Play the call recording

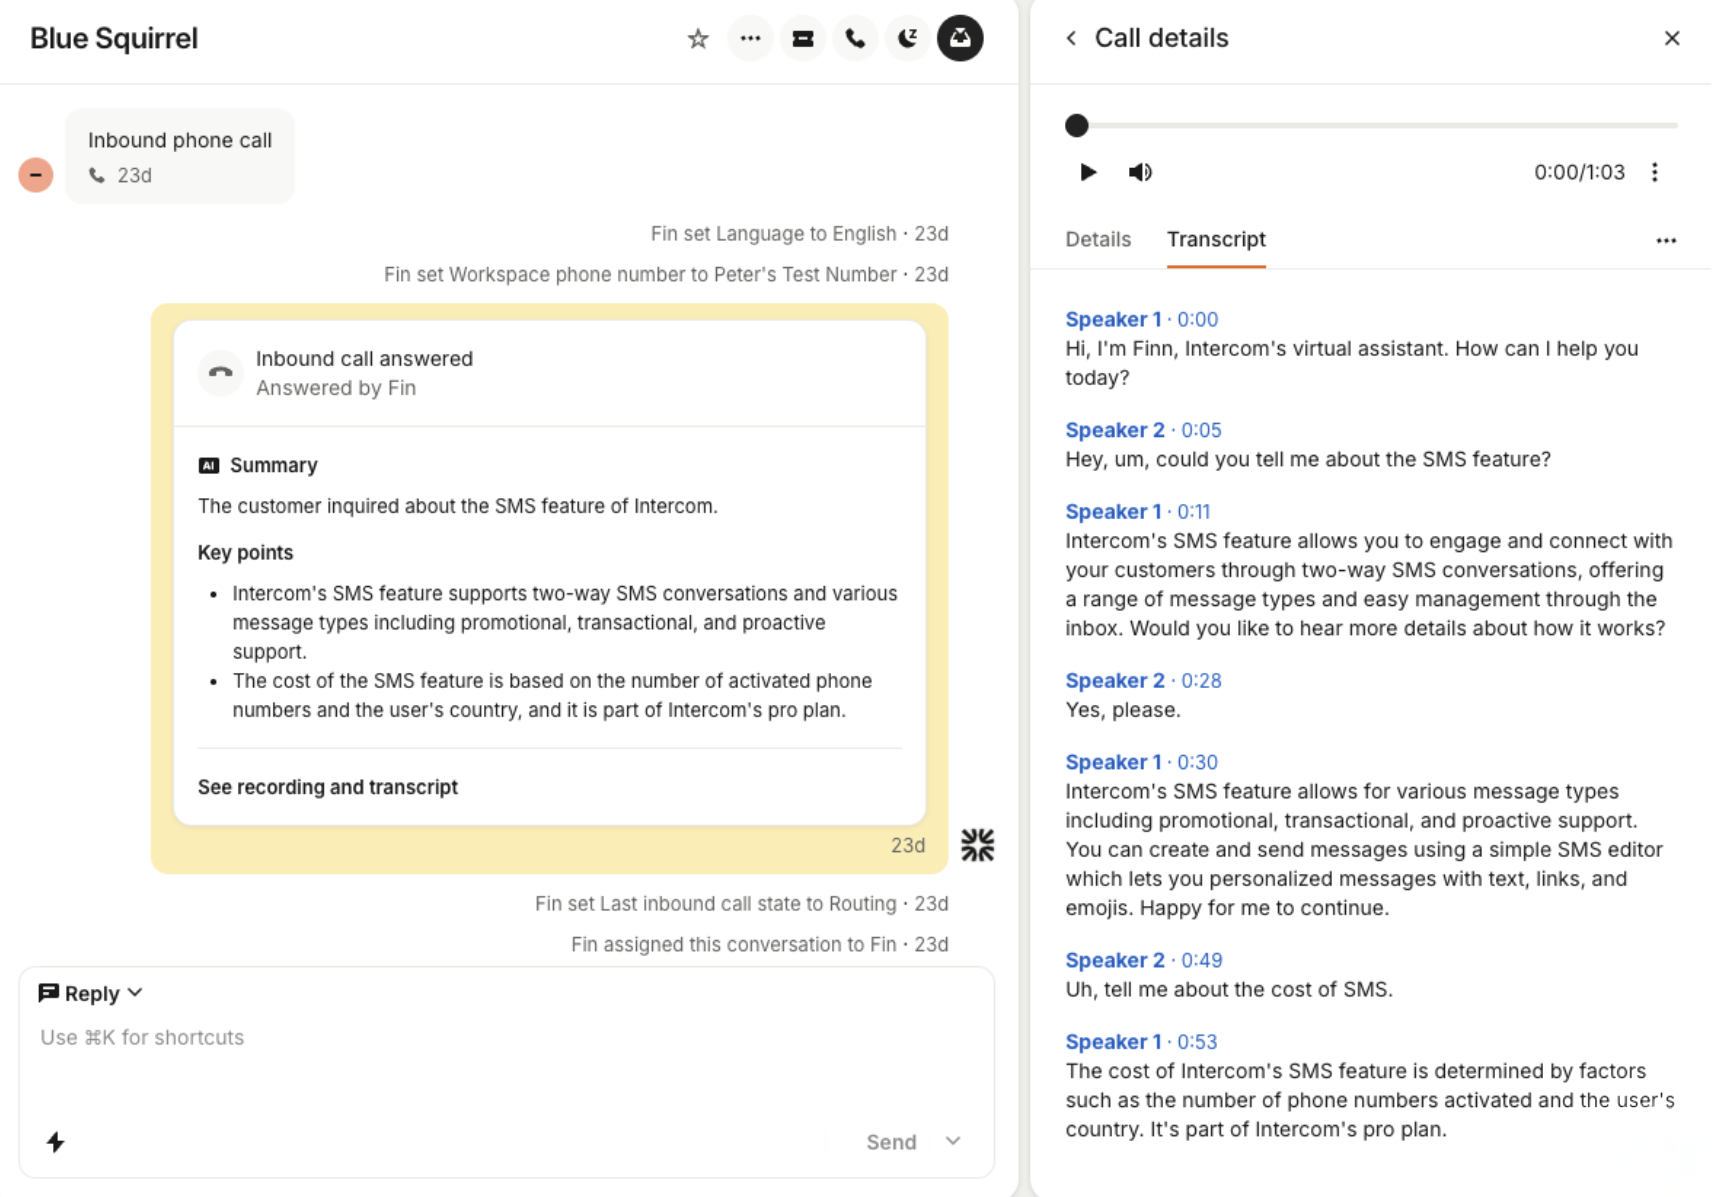coord(1088,172)
